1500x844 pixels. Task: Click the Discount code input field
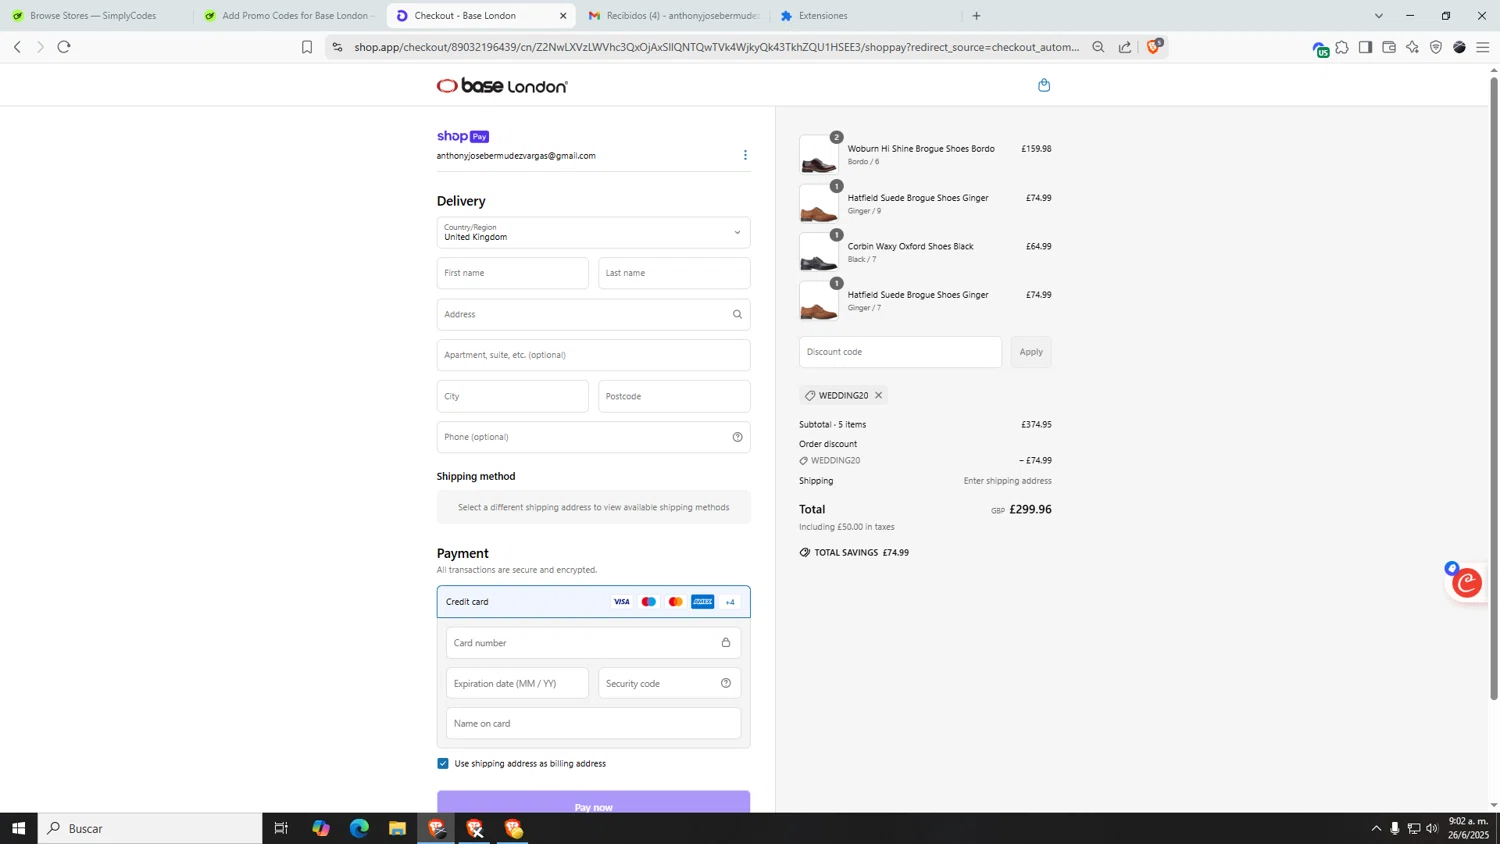pos(900,352)
